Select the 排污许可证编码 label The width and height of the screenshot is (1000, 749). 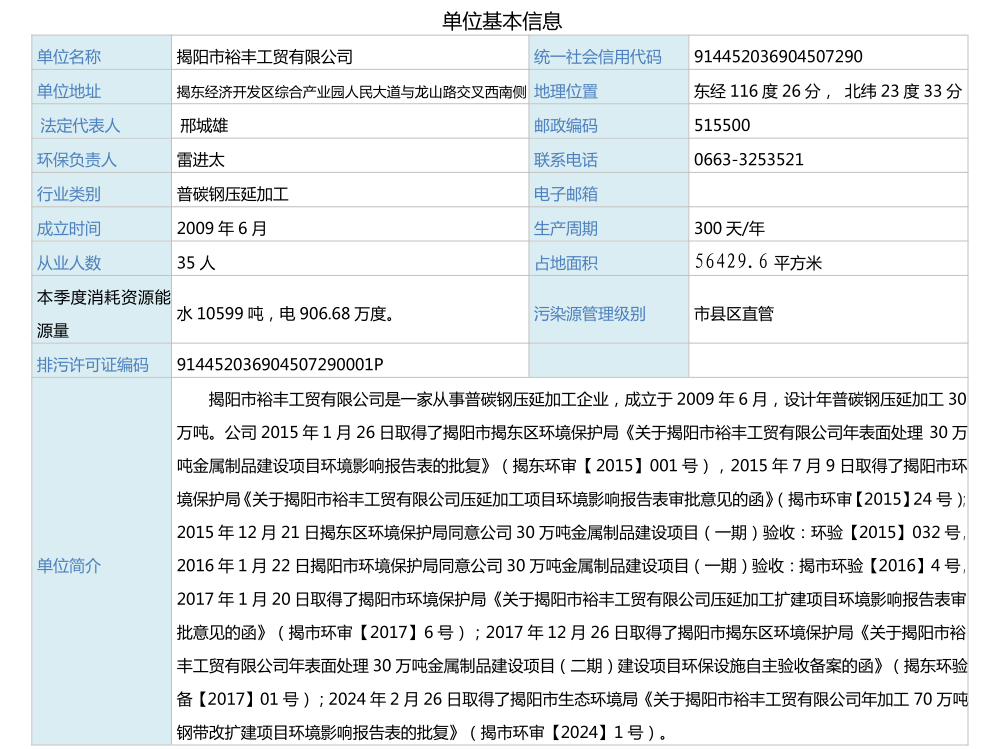click(92, 365)
